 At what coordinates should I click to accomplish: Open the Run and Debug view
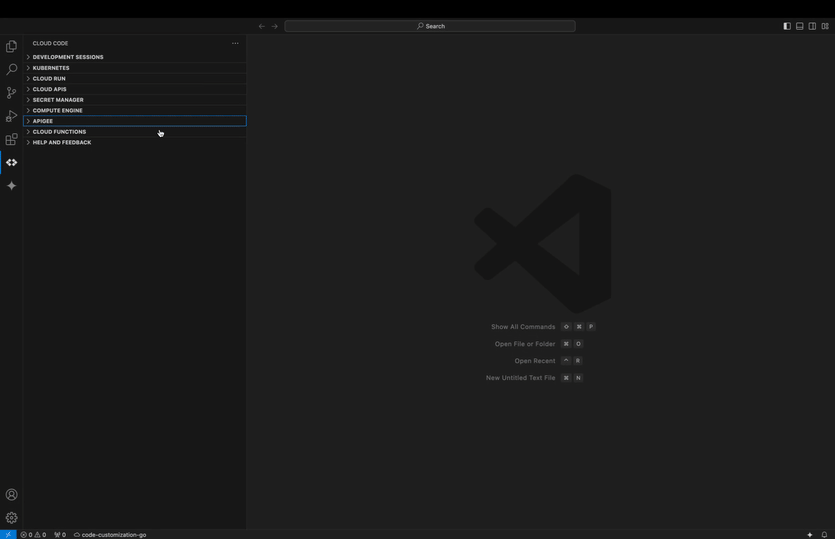coord(11,116)
